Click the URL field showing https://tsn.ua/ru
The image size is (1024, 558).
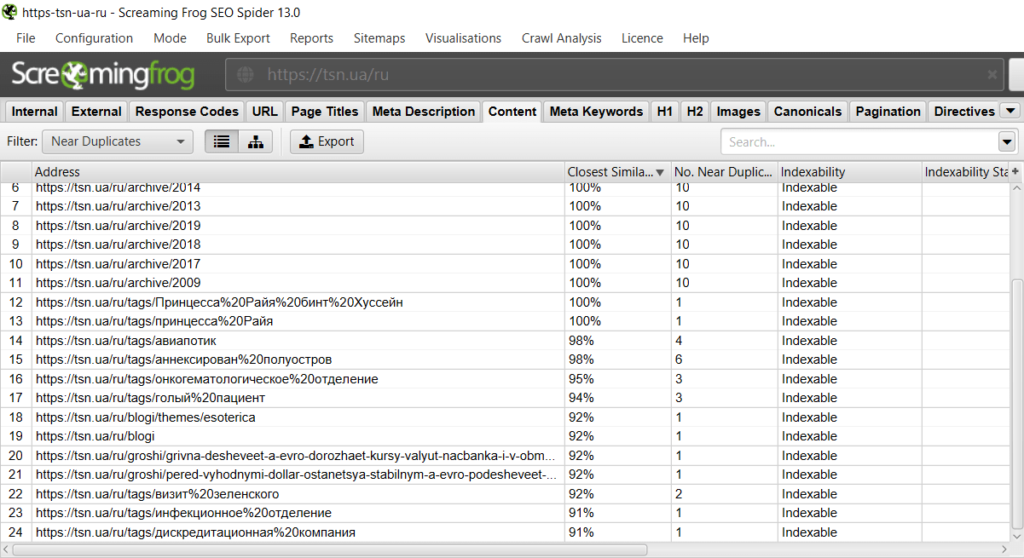click(x=615, y=74)
